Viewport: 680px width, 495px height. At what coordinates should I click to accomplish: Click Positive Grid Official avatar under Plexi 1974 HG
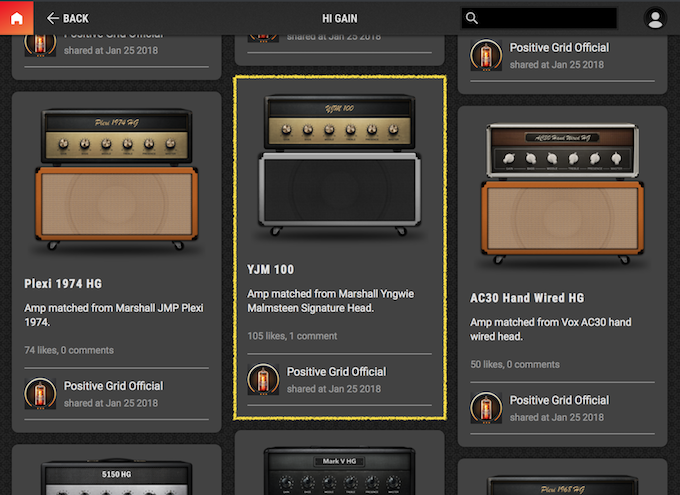click(40, 394)
